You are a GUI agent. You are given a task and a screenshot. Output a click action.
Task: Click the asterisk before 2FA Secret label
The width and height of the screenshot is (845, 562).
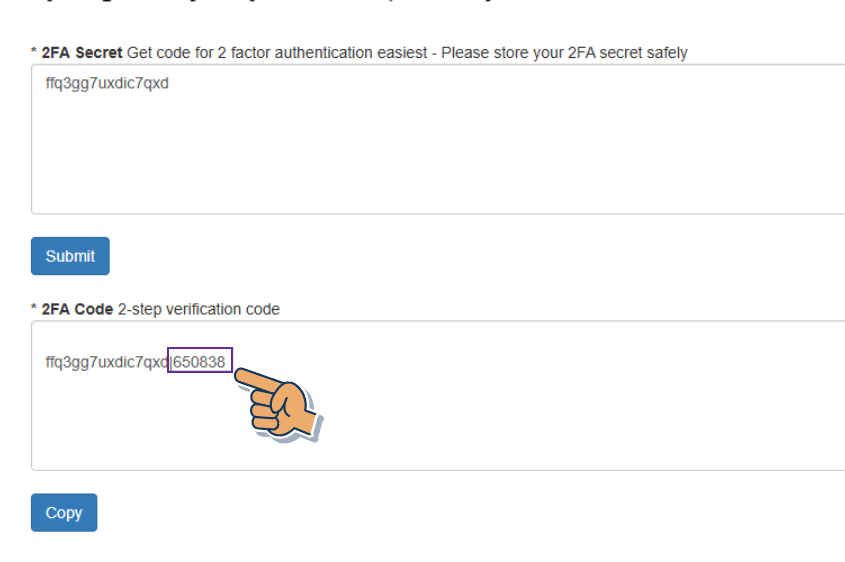(34, 53)
